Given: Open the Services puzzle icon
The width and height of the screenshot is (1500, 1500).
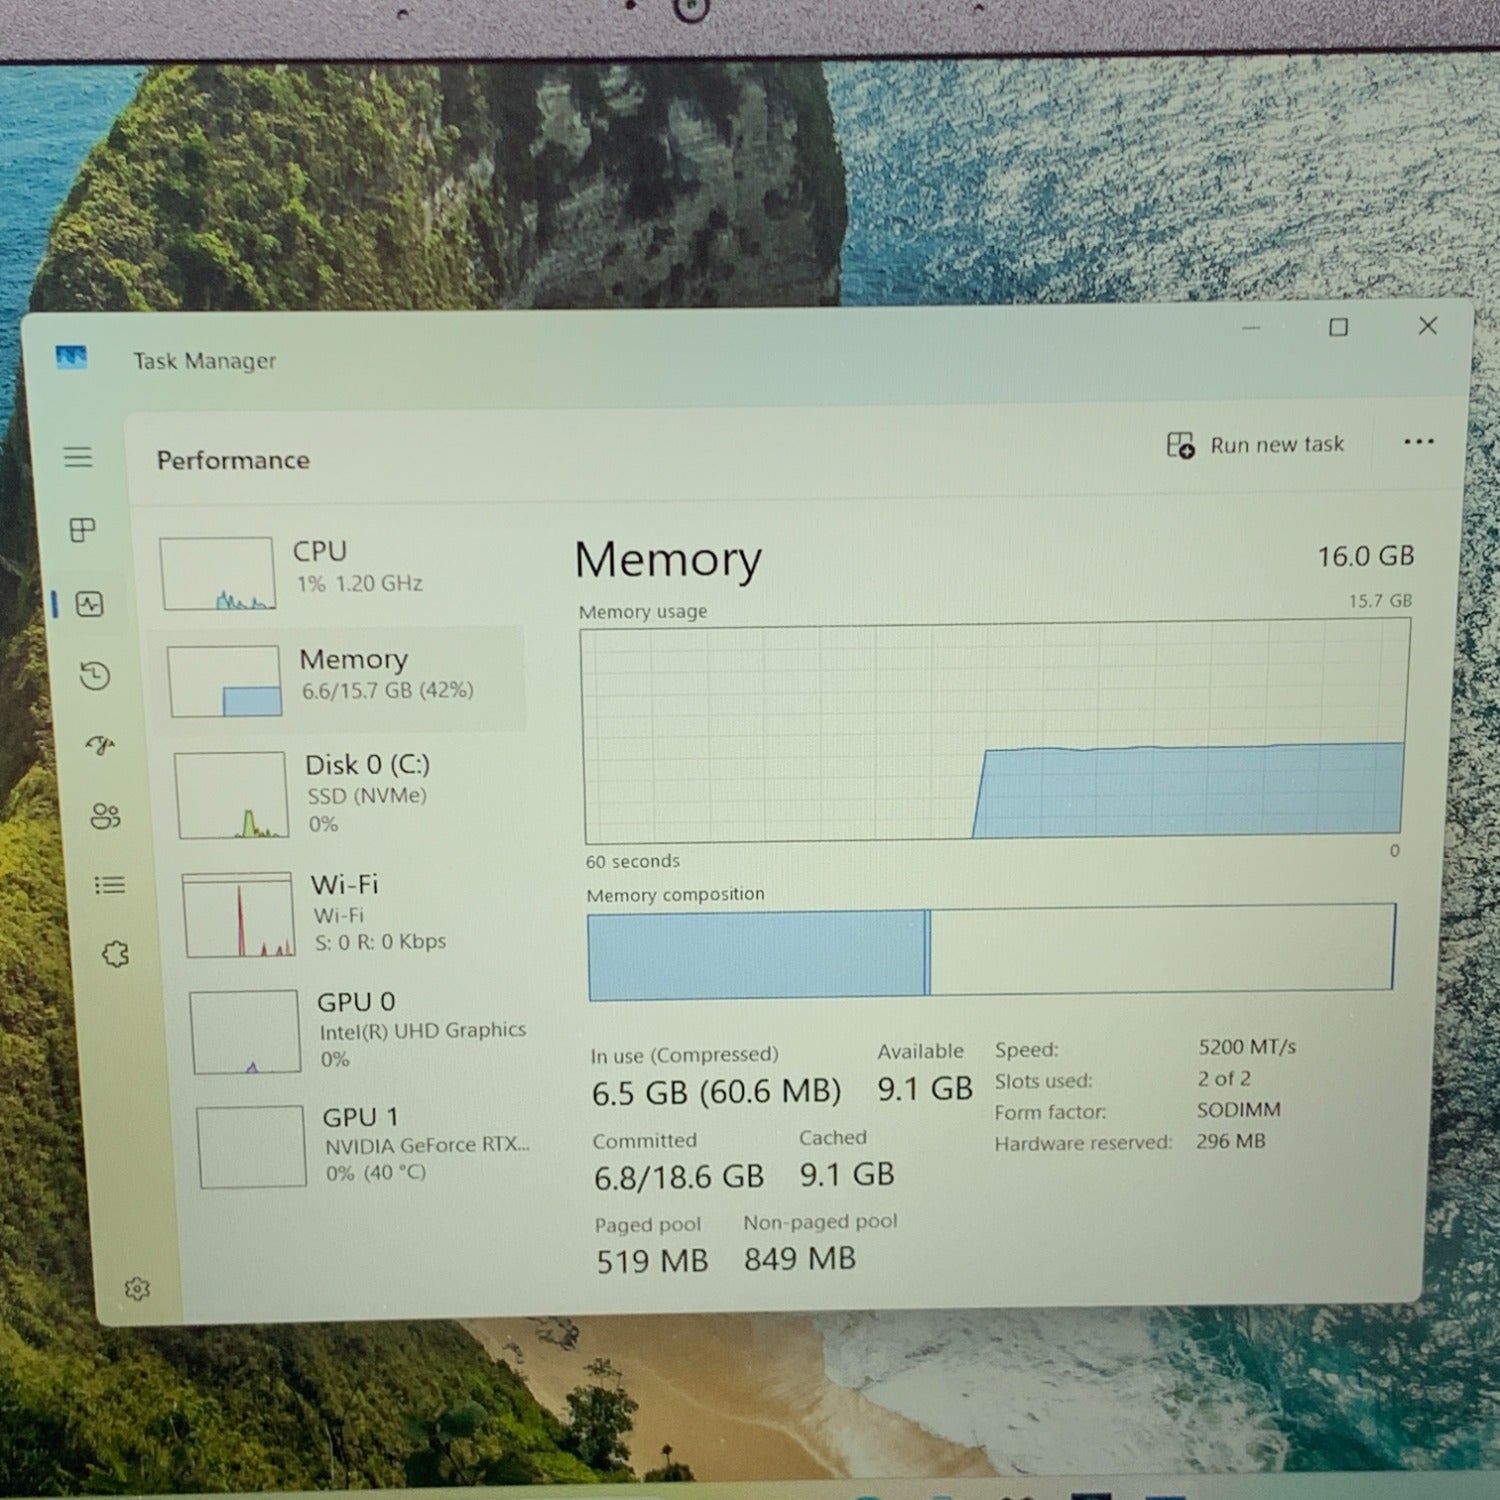Looking at the screenshot, I should point(115,954).
